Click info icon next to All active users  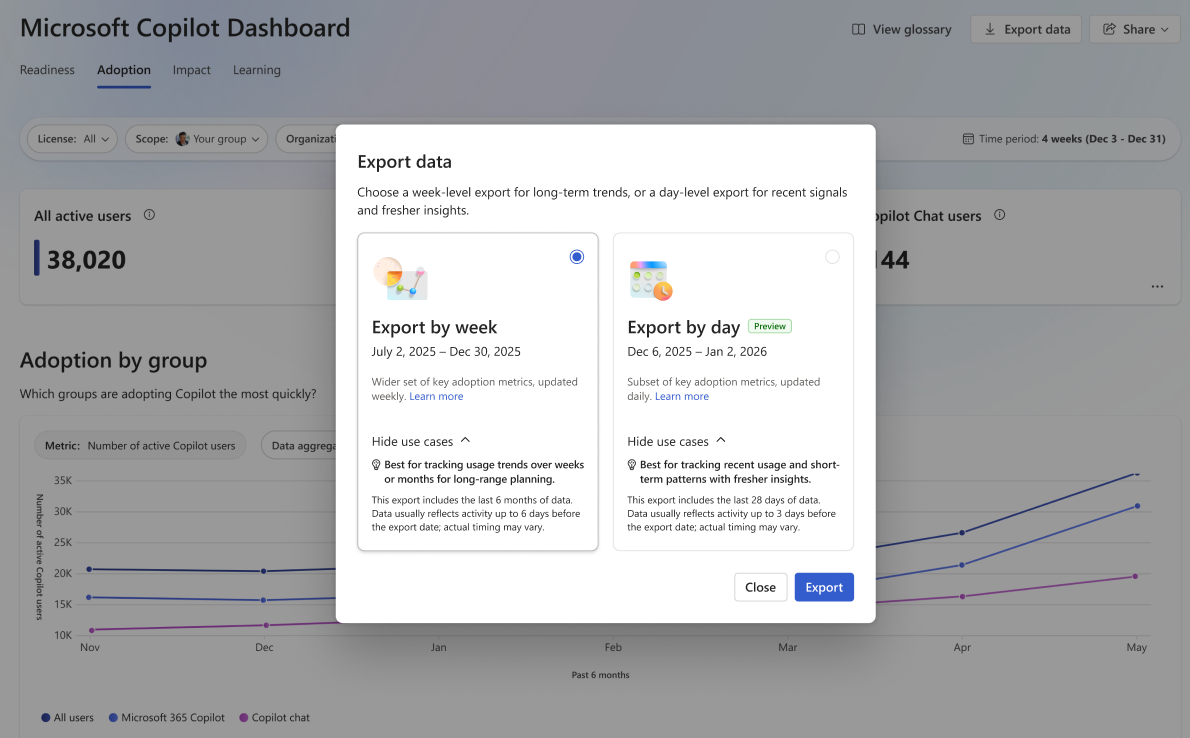[150, 215]
